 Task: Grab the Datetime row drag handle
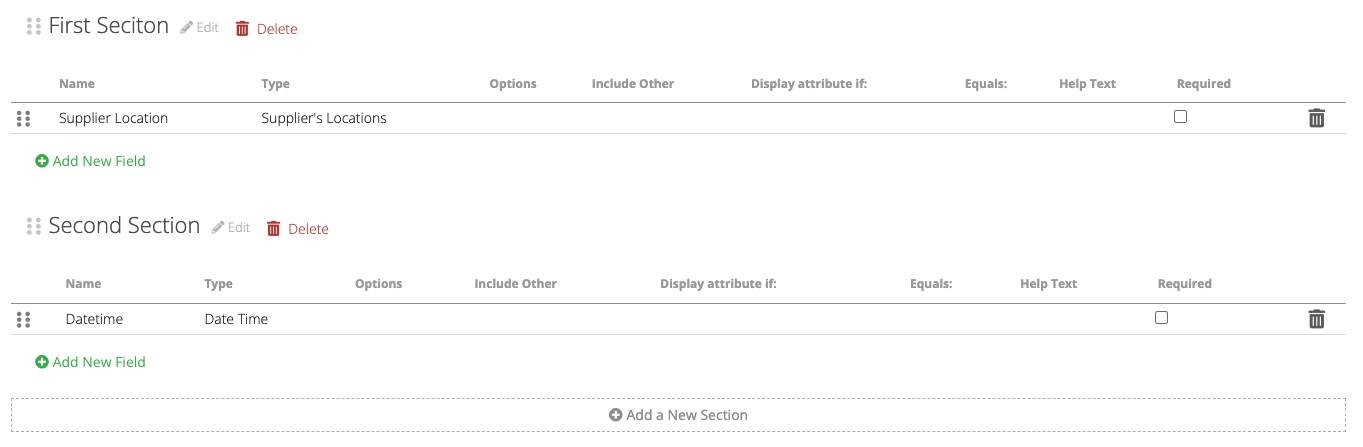[24, 320]
